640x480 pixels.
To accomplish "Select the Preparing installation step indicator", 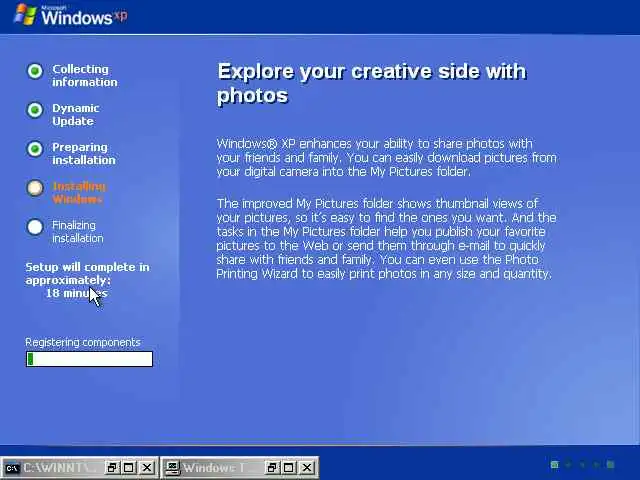I will pyautogui.click(x=35, y=149).
